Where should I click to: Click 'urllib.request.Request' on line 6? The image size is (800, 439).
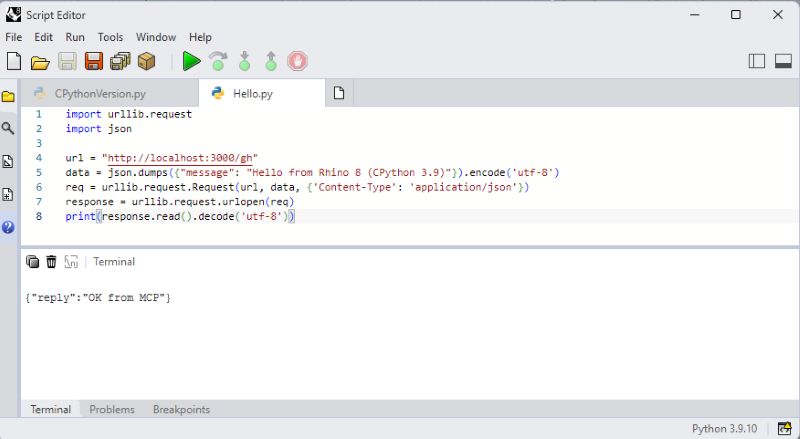pos(168,187)
